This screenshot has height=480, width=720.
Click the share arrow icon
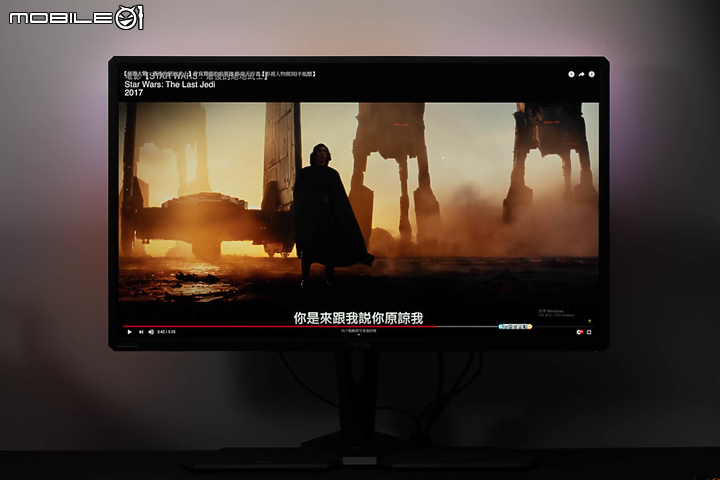click(x=581, y=74)
